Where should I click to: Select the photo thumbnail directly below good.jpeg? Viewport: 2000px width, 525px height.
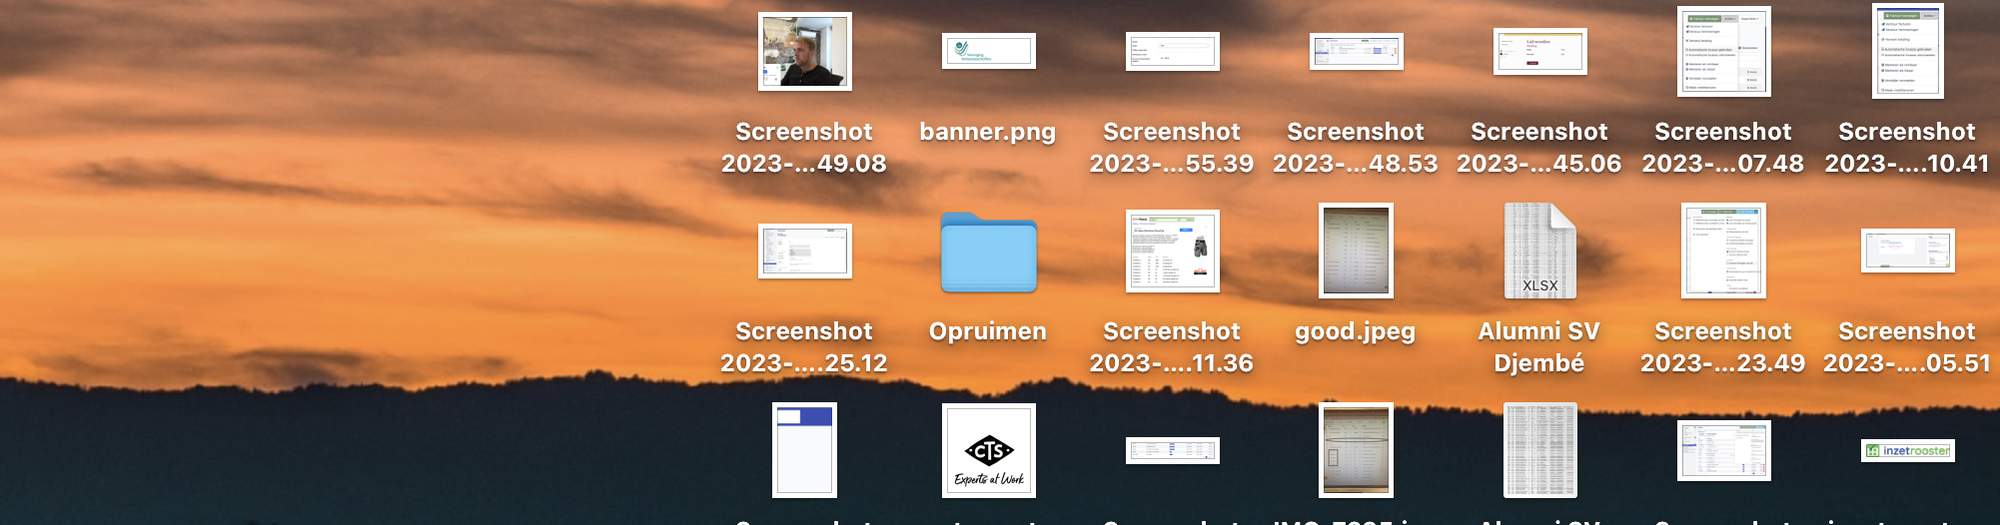coord(1355,450)
